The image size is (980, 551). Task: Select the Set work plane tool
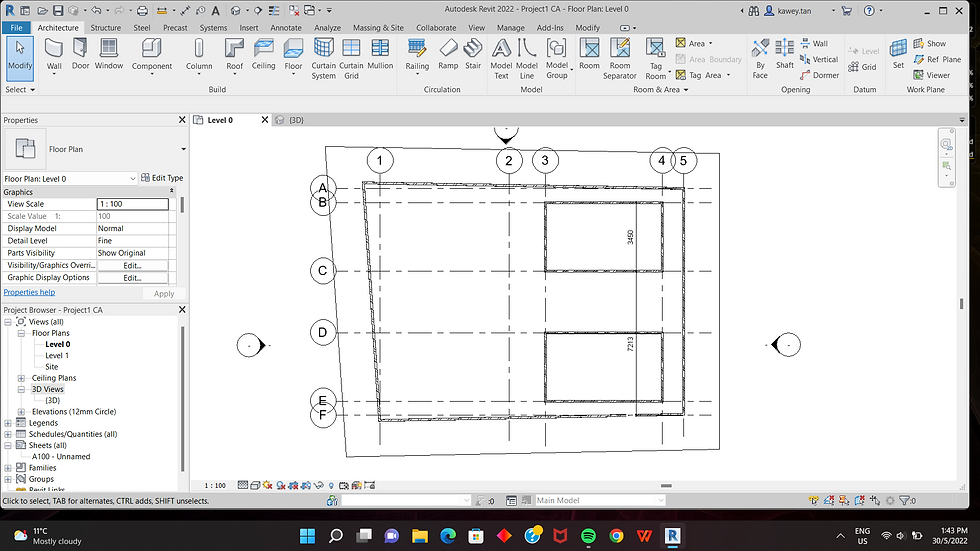point(898,54)
